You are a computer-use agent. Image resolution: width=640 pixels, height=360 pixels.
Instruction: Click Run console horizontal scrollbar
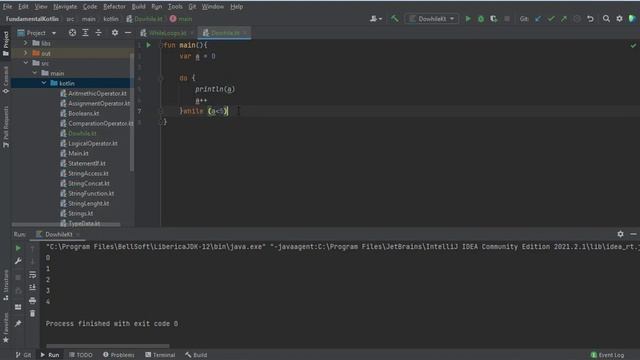pos(108,346)
